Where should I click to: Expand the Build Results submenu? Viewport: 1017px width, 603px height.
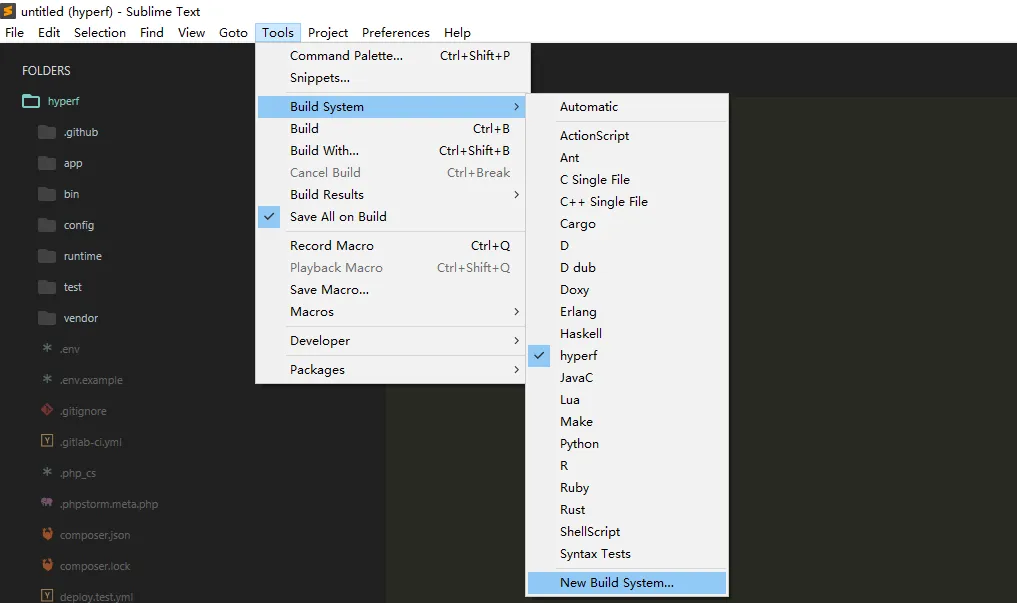(x=391, y=195)
